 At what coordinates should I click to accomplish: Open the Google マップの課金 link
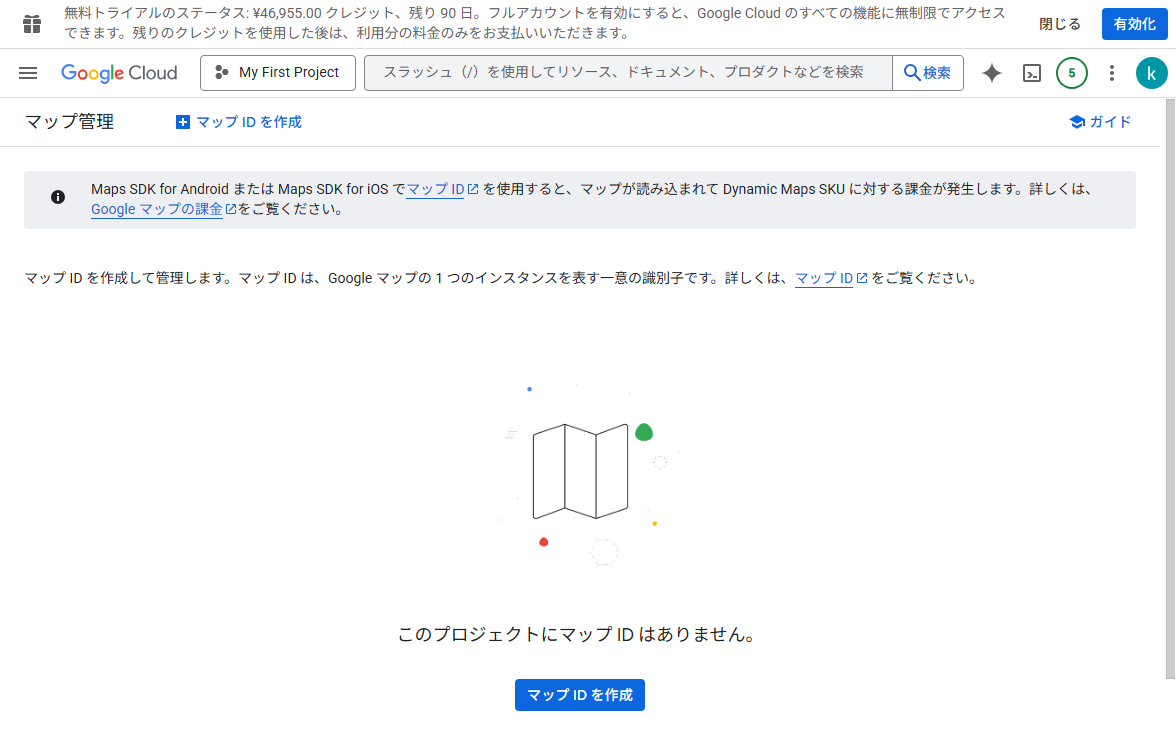click(157, 210)
